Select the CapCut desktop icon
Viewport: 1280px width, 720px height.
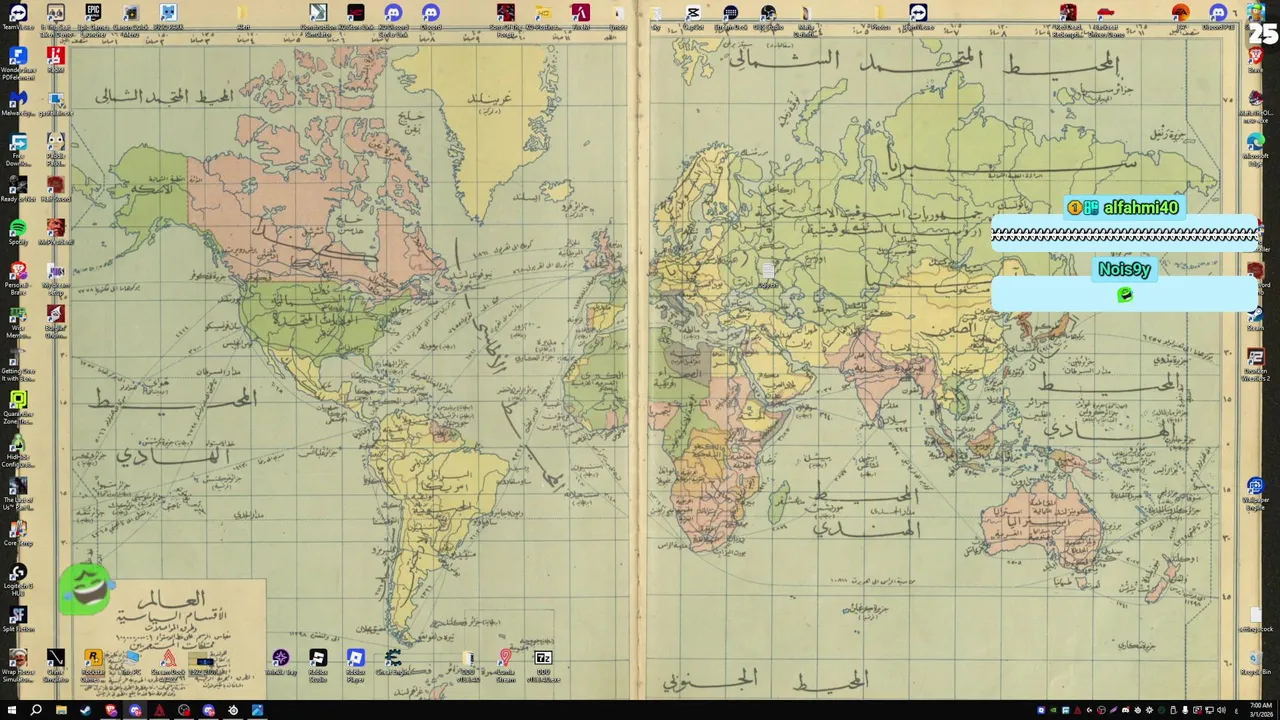coord(693,16)
